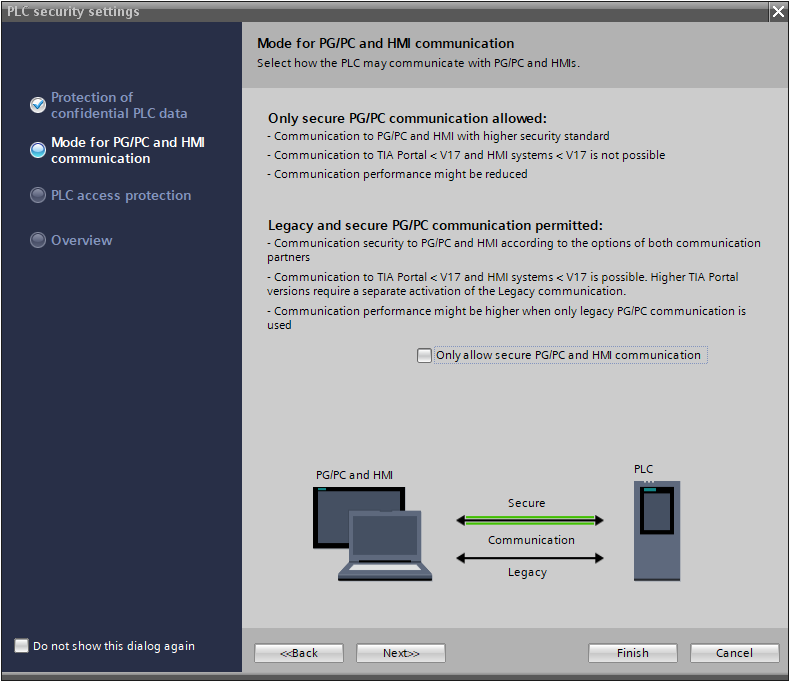Click the PLC security settings title bar
The height and width of the screenshot is (682, 790).
pos(385,12)
